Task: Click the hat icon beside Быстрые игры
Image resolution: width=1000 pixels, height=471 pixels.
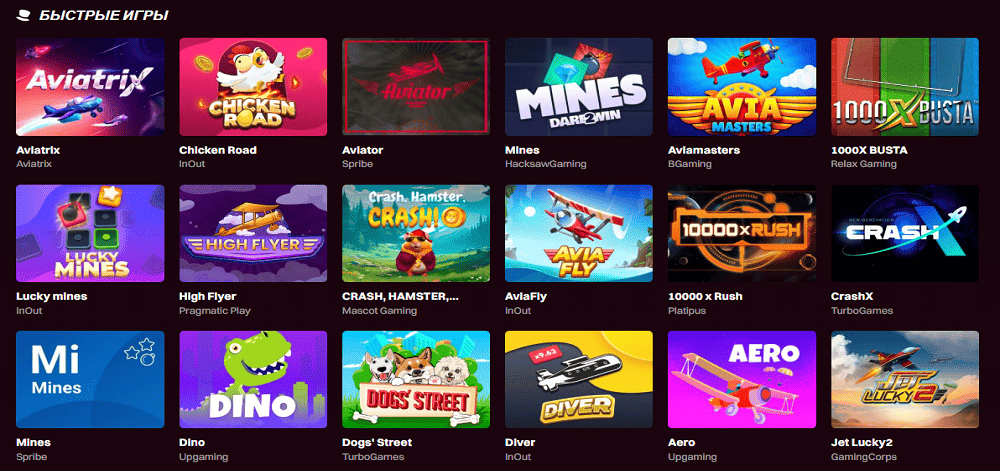Action: (24, 15)
